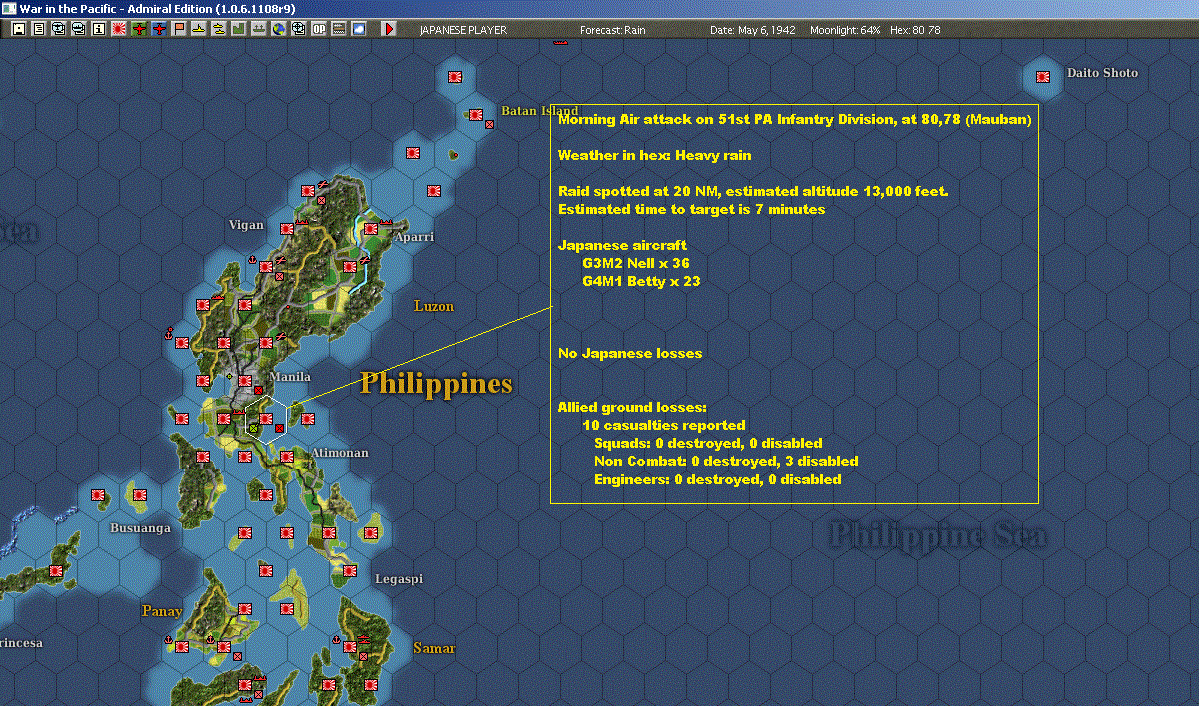Open the two yellow ships icon
This screenshot has width=1199, height=706.
219,29
